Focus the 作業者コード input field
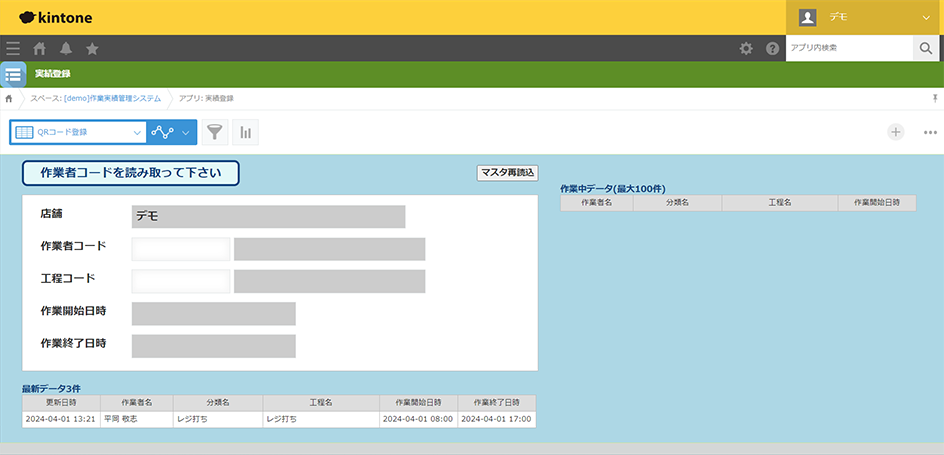The width and height of the screenshot is (944, 455). [181, 249]
